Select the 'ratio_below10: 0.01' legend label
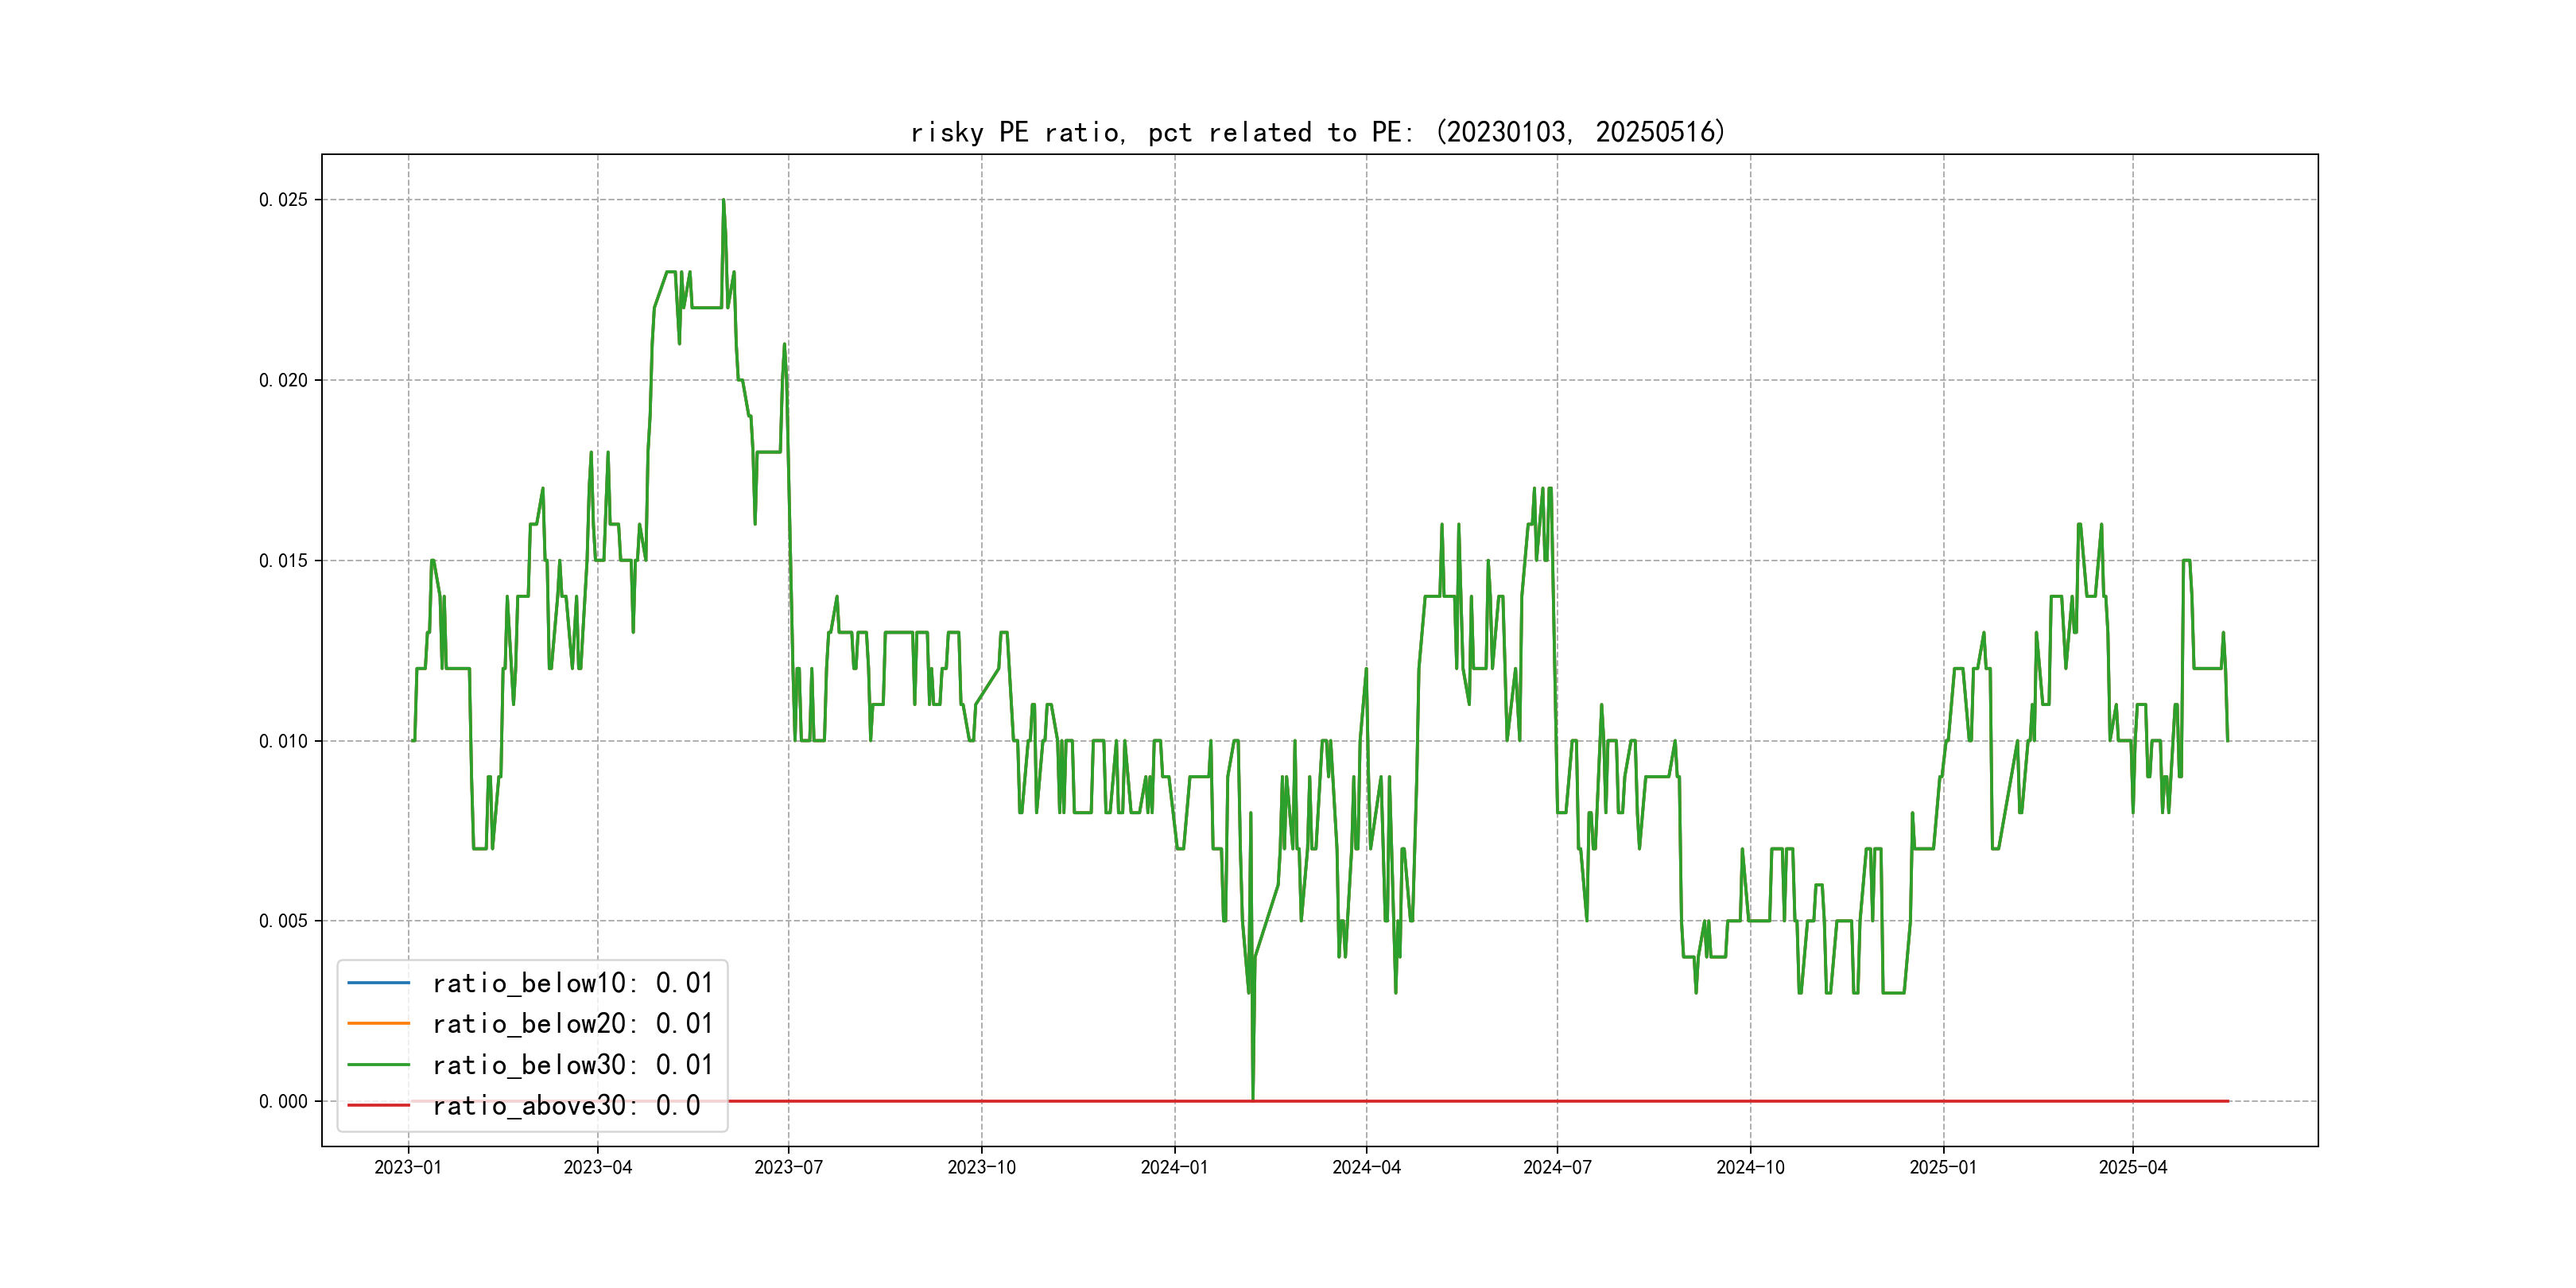 (x=572, y=983)
